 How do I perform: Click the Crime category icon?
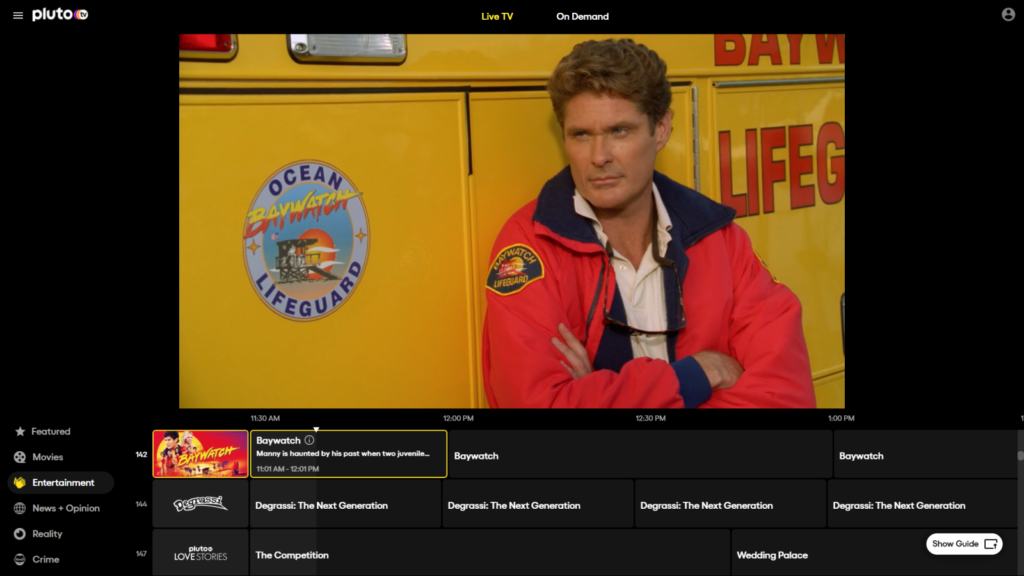click(20, 559)
